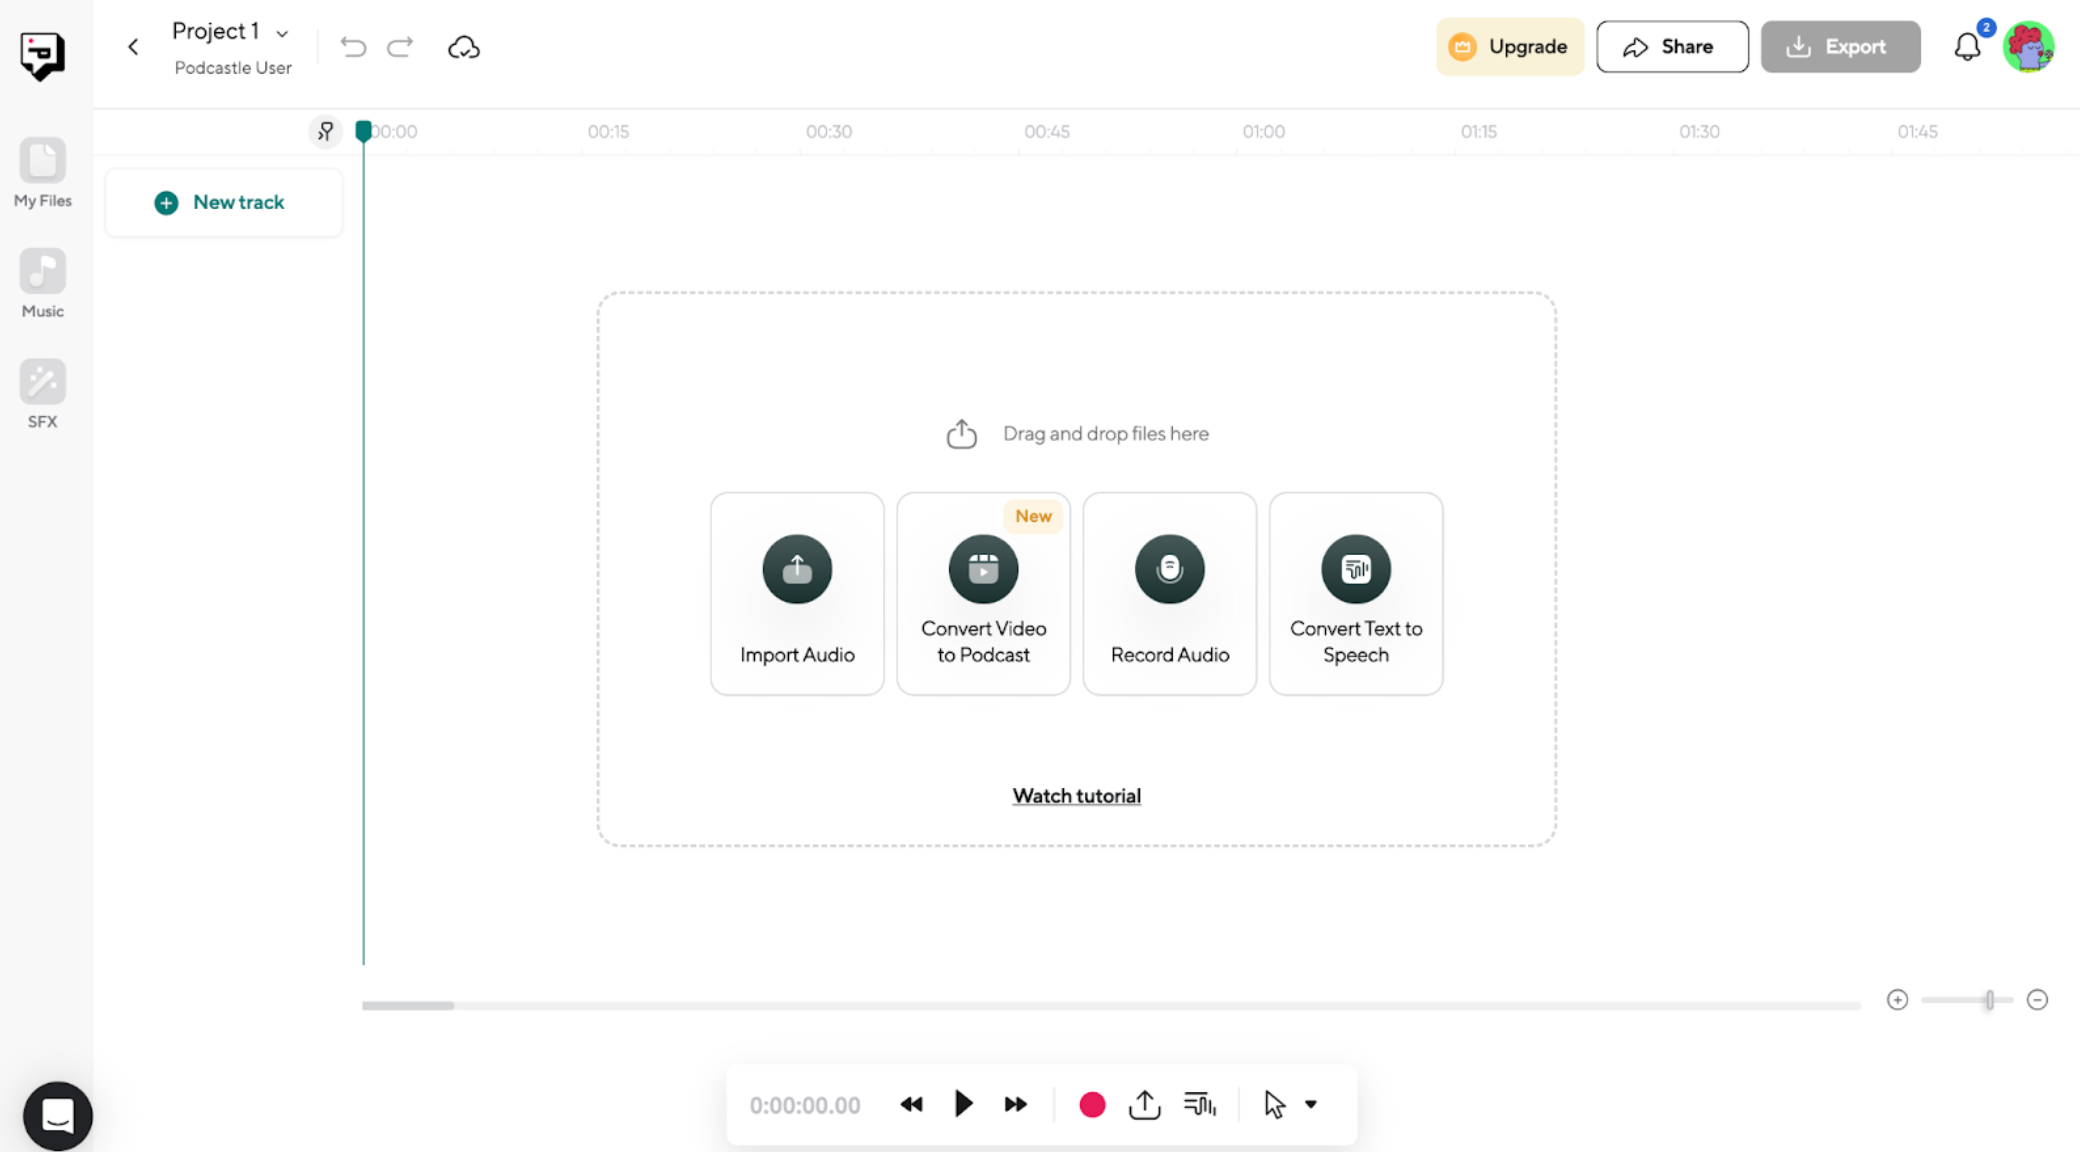
Task: Click the New track button
Action: (x=222, y=202)
